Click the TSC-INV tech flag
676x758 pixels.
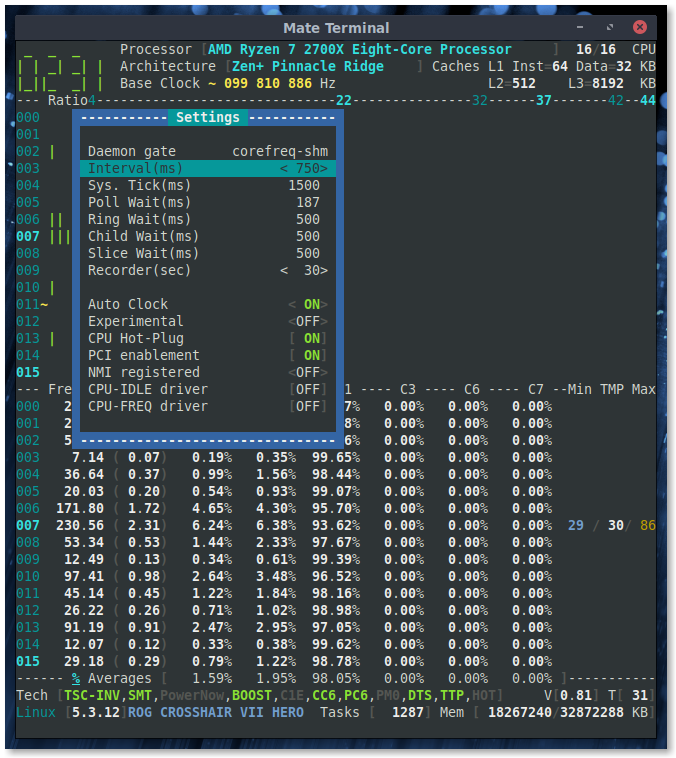(92, 695)
